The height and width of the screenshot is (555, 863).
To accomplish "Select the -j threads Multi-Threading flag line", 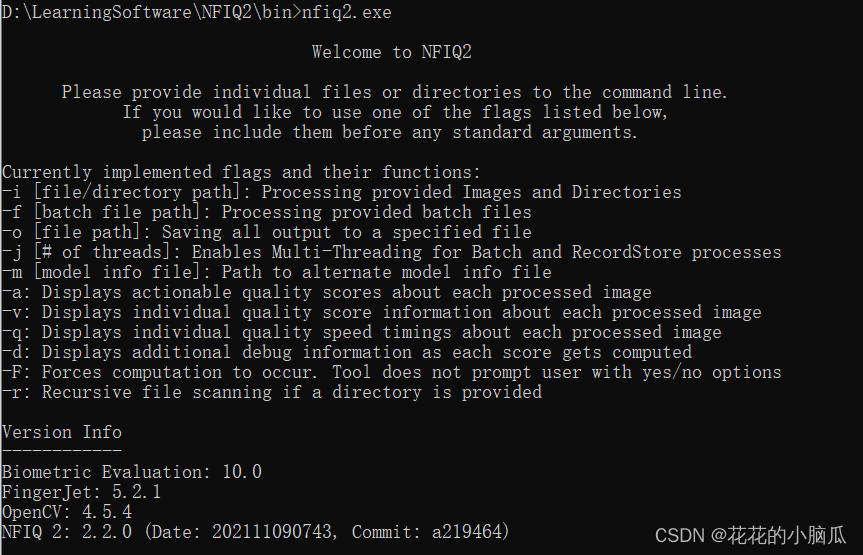I will tap(392, 252).
